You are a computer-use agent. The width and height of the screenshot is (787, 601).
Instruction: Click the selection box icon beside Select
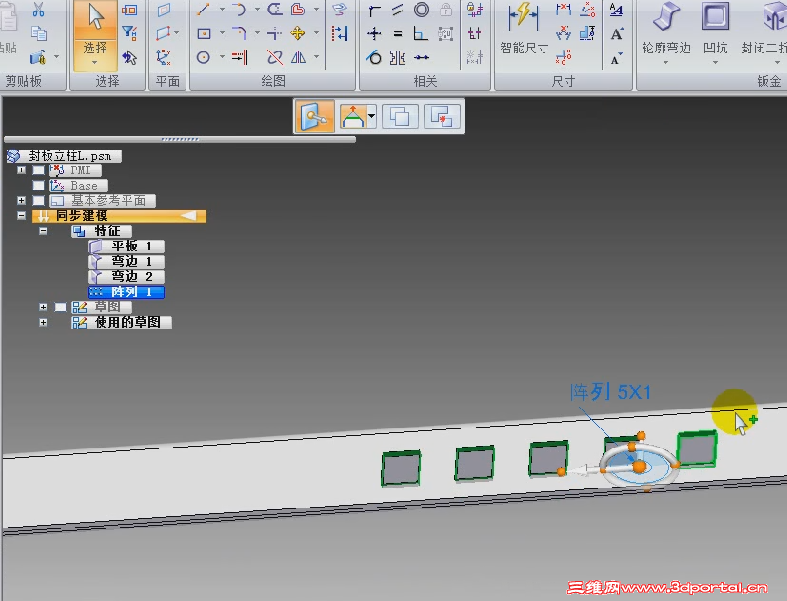click(x=129, y=10)
